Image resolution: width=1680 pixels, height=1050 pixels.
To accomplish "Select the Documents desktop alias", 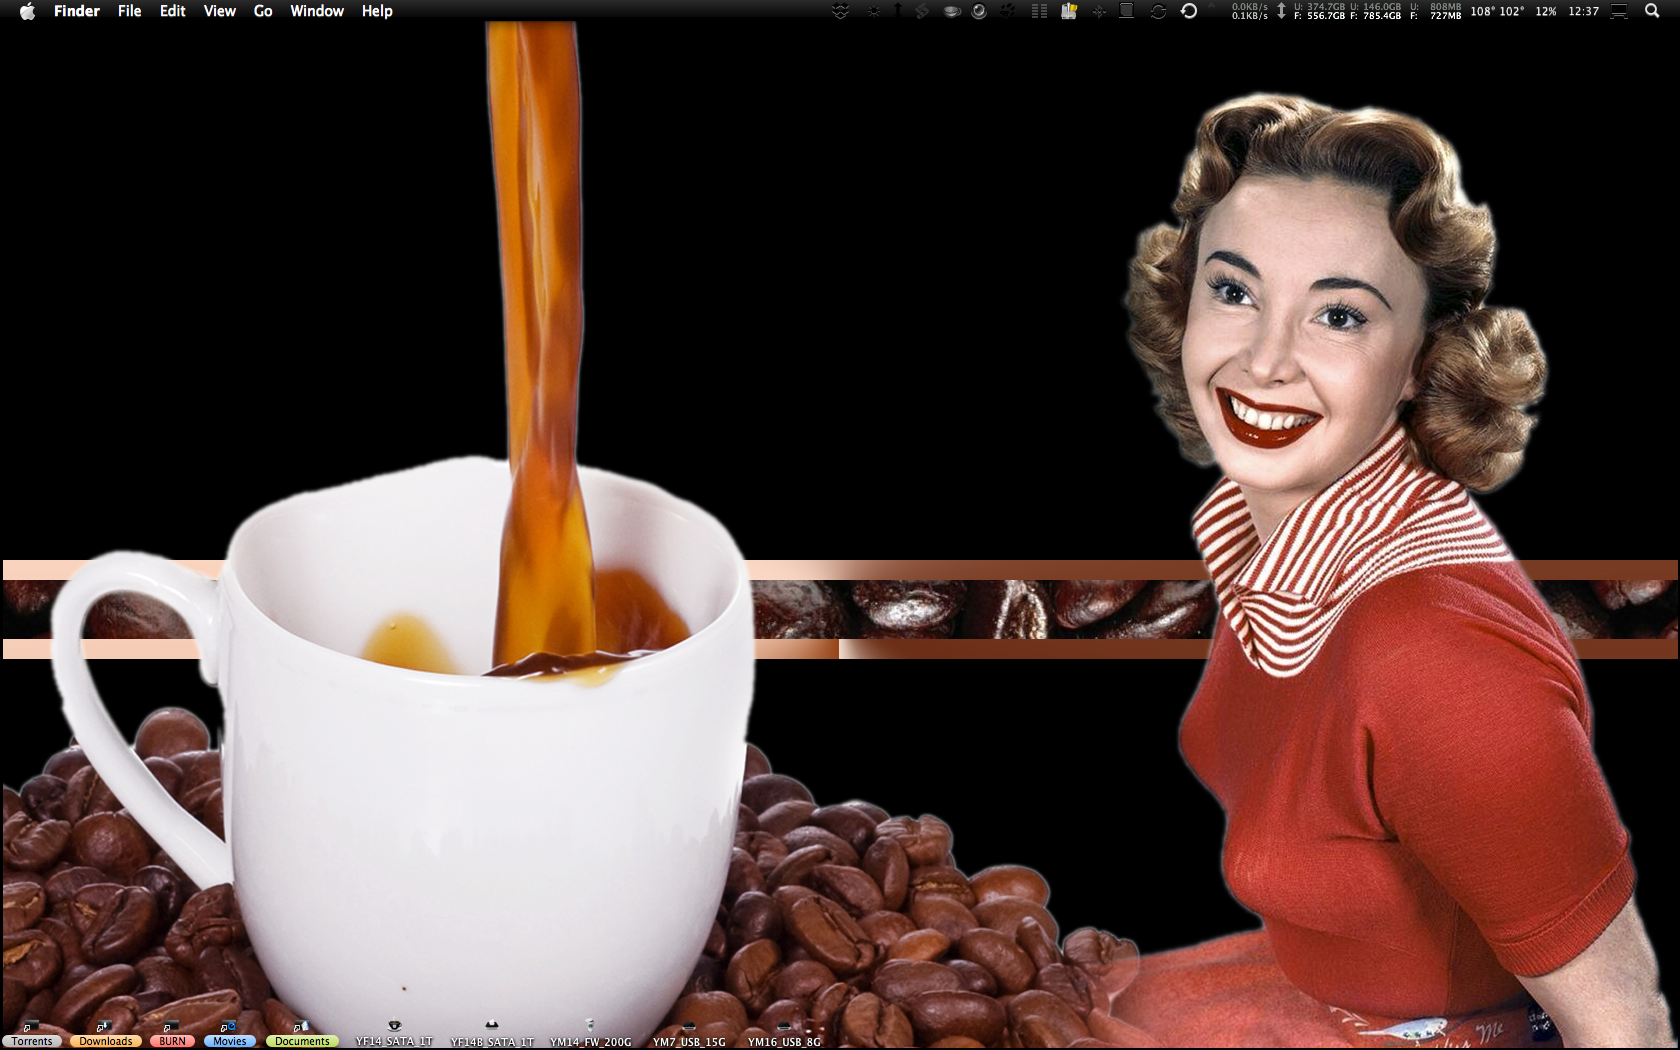I will tap(302, 1036).
